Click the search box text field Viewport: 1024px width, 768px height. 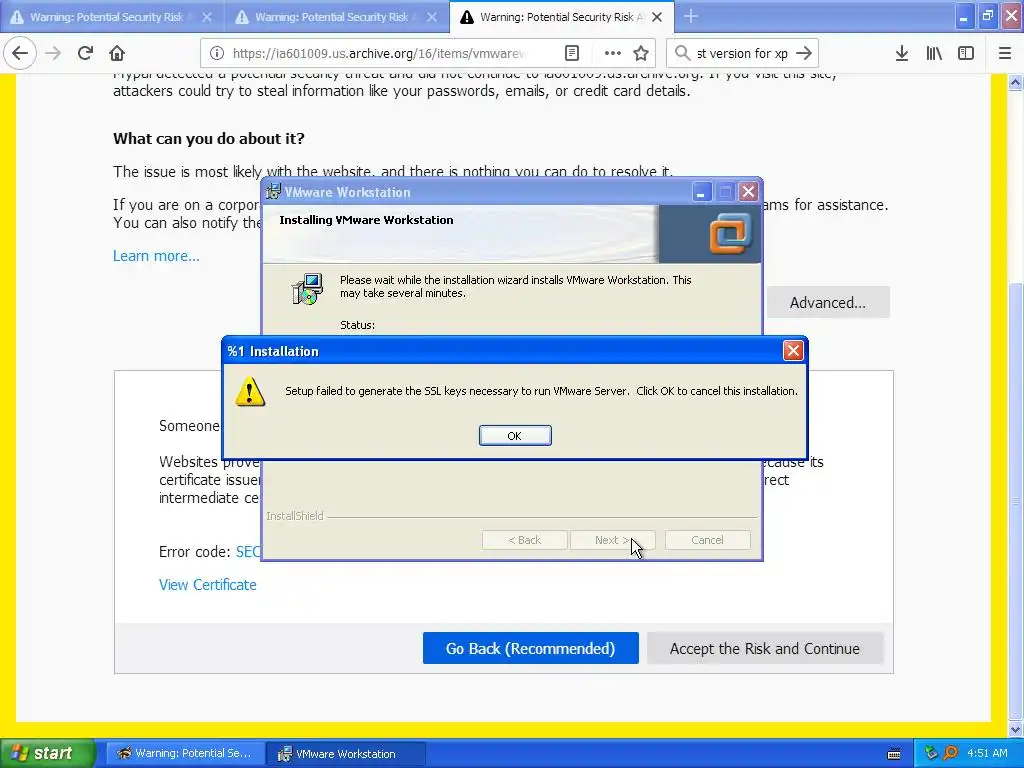click(x=742, y=53)
